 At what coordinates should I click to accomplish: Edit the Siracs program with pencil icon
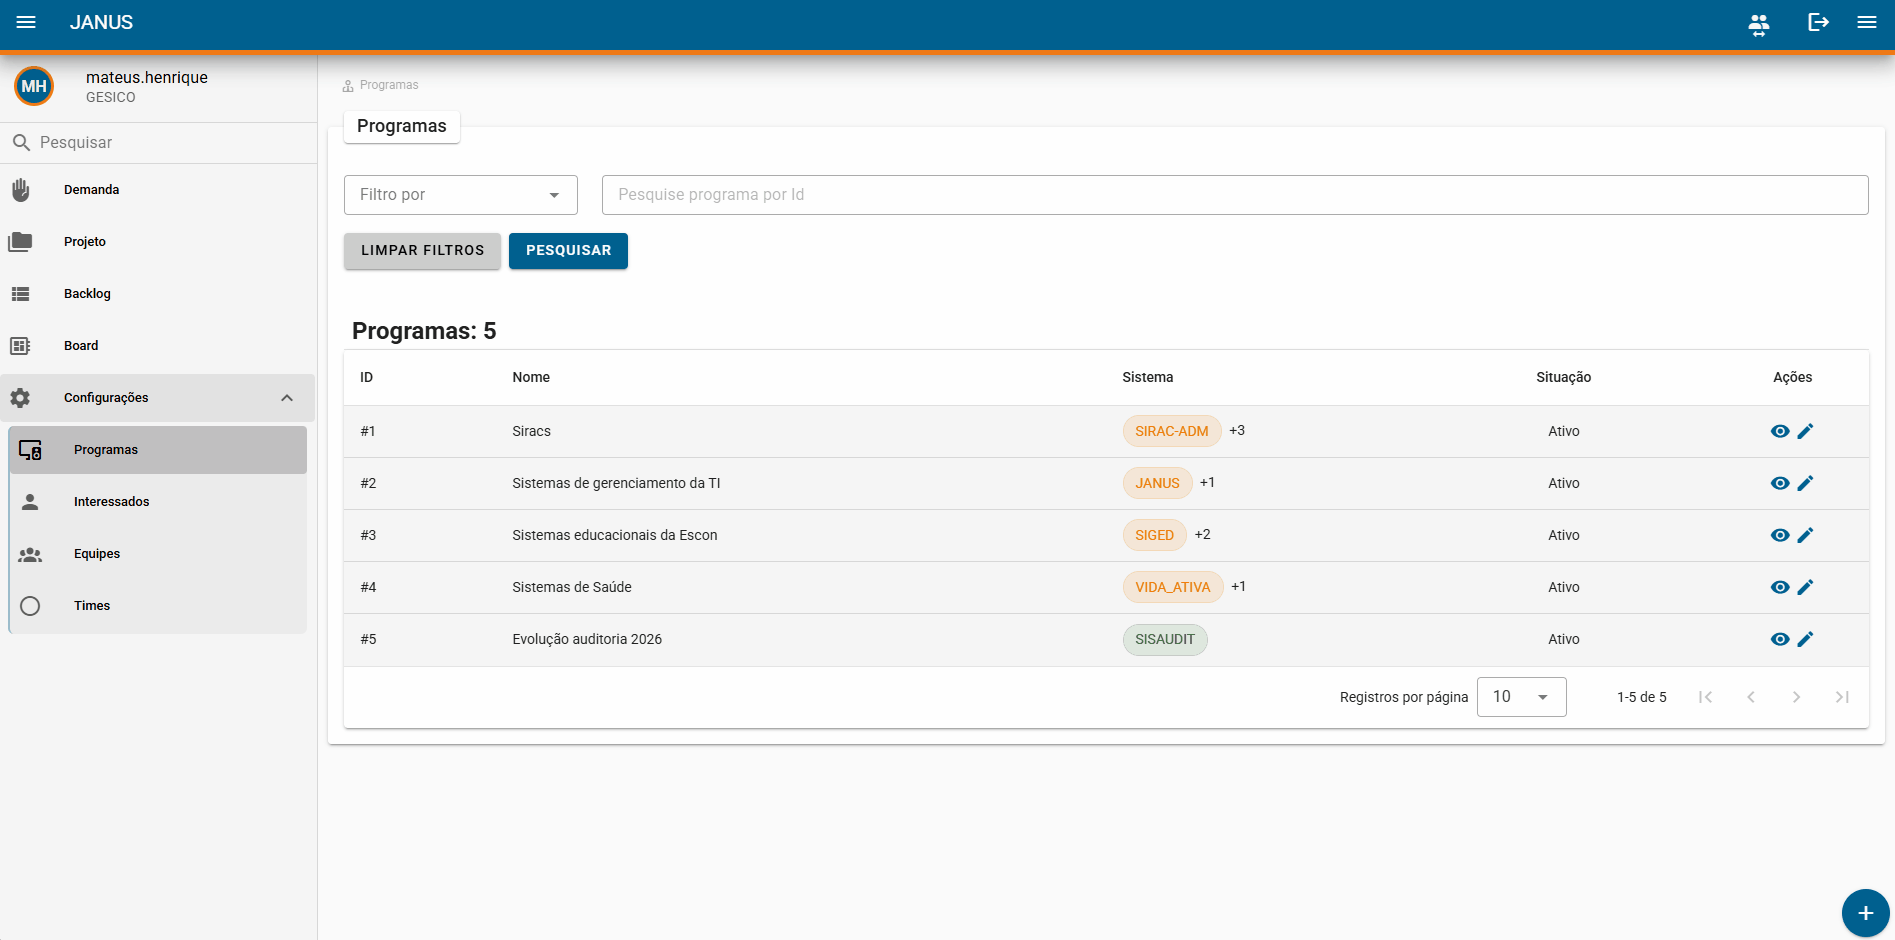click(1805, 431)
